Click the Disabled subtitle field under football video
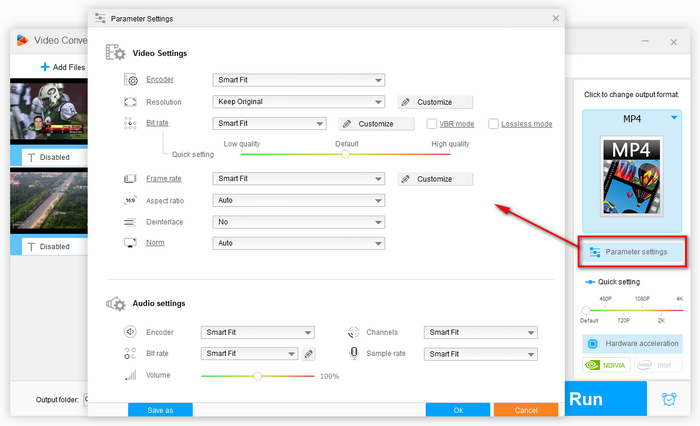Image resolution: width=700 pixels, height=426 pixels. coord(54,157)
